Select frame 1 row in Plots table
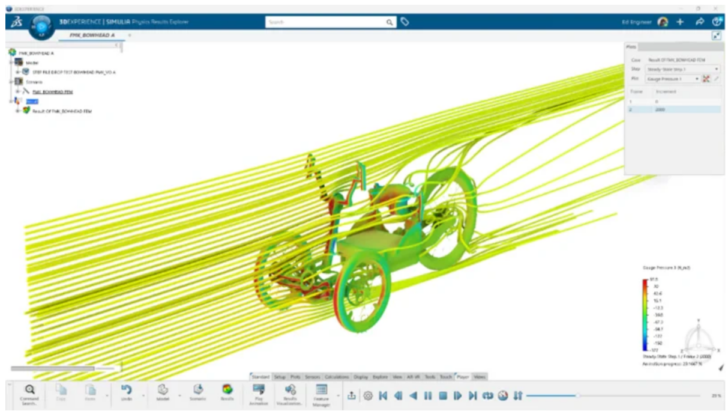The width and height of the screenshot is (728, 417). [674, 101]
